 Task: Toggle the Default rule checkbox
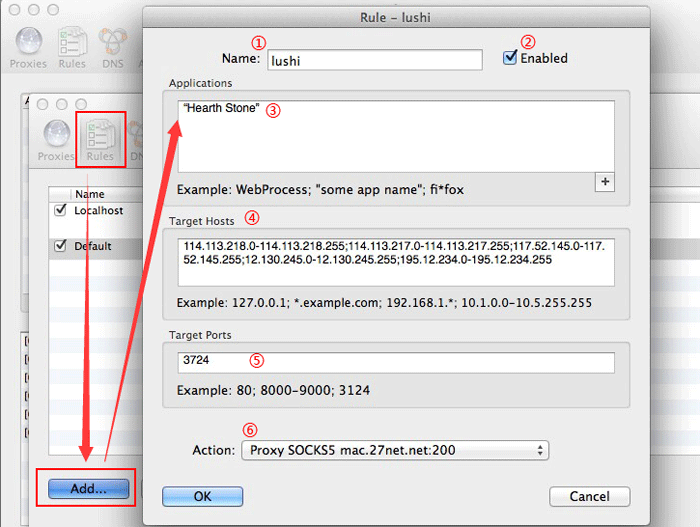[60, 246]
